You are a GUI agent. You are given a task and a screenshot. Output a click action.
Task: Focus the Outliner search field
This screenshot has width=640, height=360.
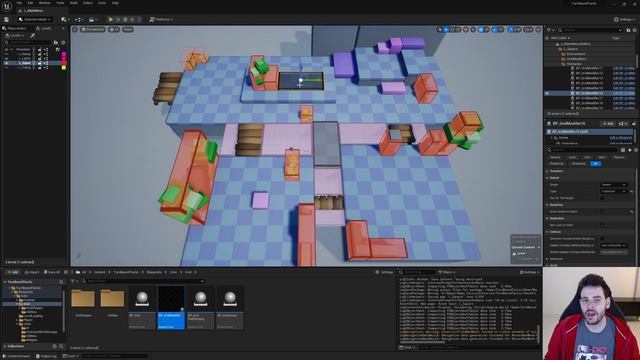point(591,30)
